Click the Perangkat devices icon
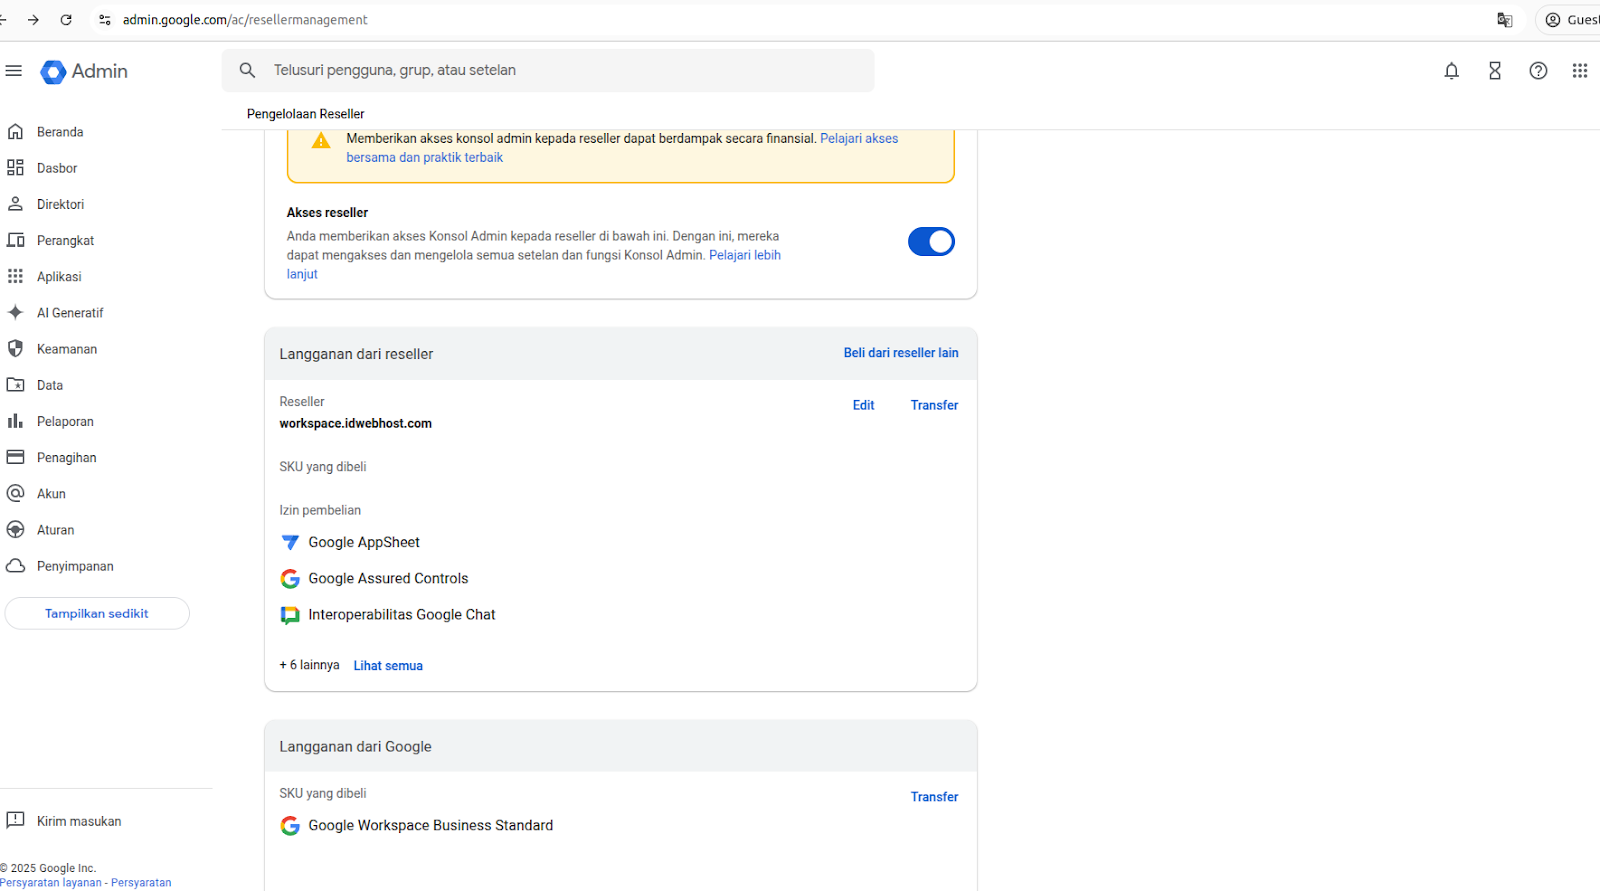 point(15,240)
